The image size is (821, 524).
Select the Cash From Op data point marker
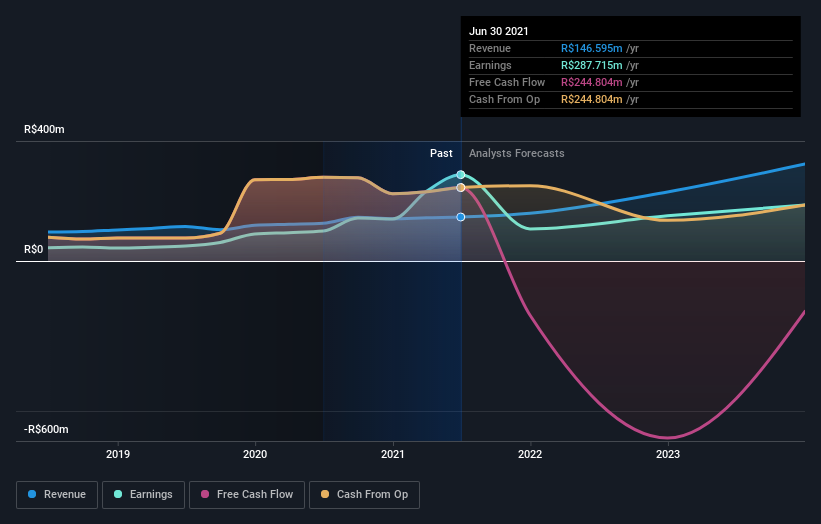tap(461, 187)
